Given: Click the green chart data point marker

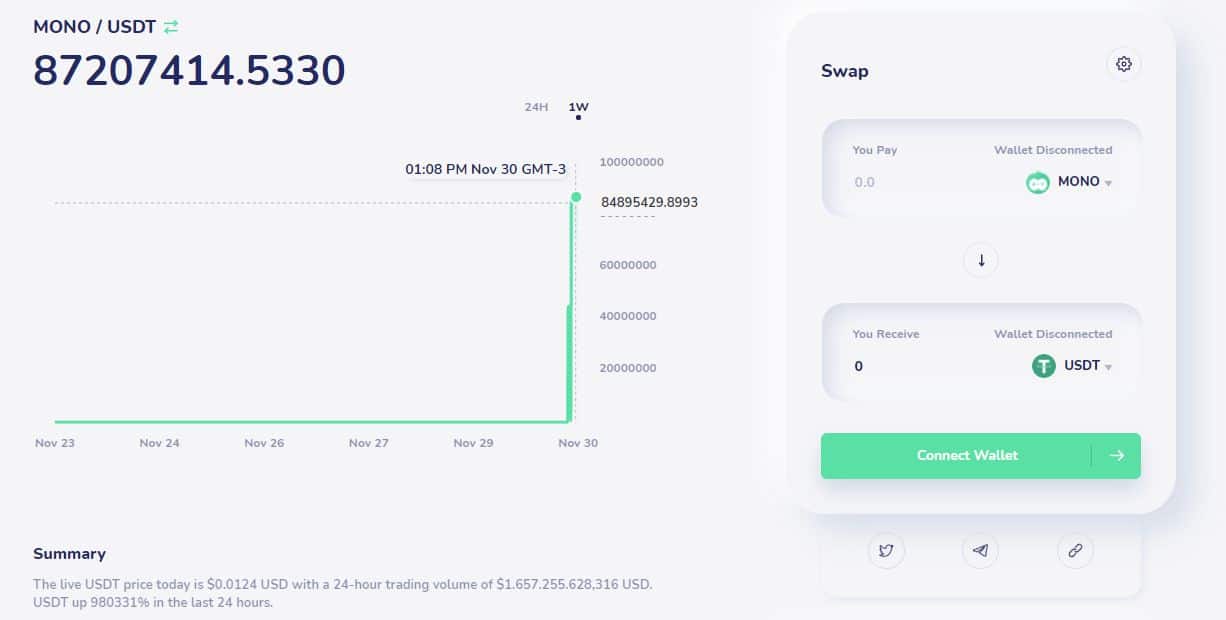Looking at the screenshot, I should pos(575,197).
